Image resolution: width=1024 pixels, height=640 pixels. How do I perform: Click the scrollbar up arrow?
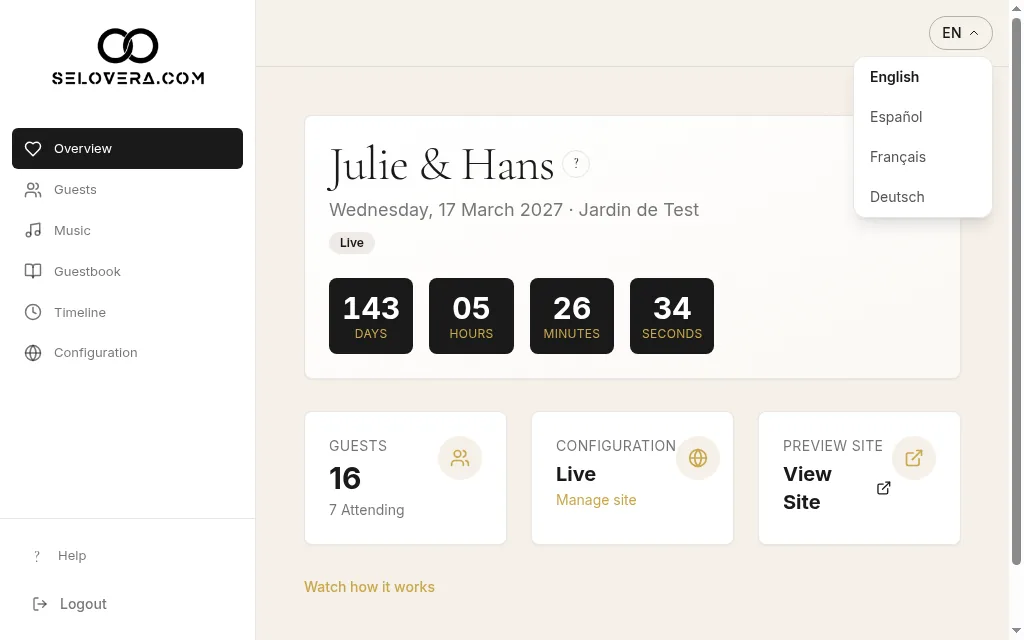[x=1016, y=7]
